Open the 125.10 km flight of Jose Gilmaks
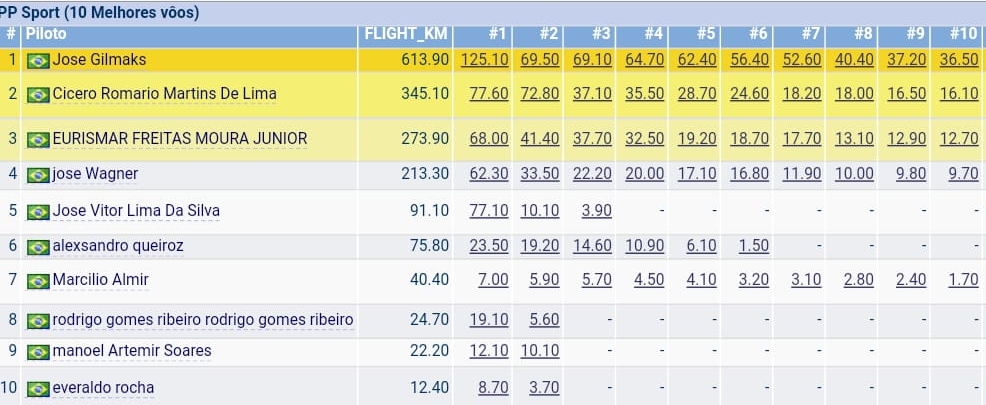986x405 pixels. (484, 60)
